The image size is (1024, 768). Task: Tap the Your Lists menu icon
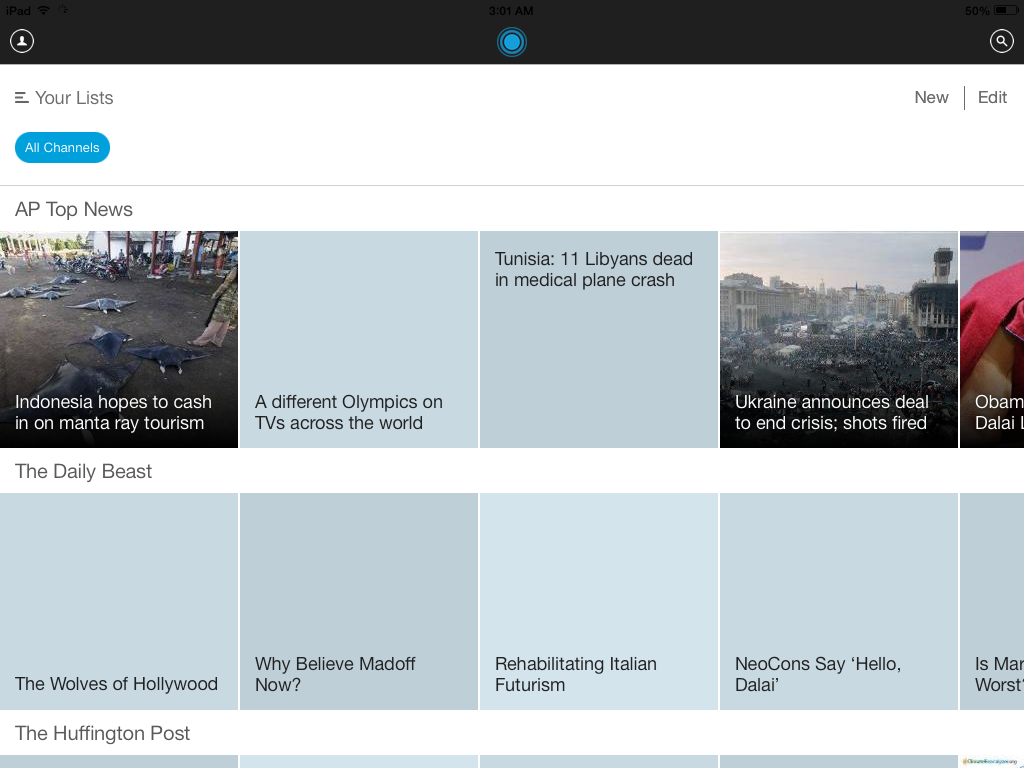tap(22, 98)
